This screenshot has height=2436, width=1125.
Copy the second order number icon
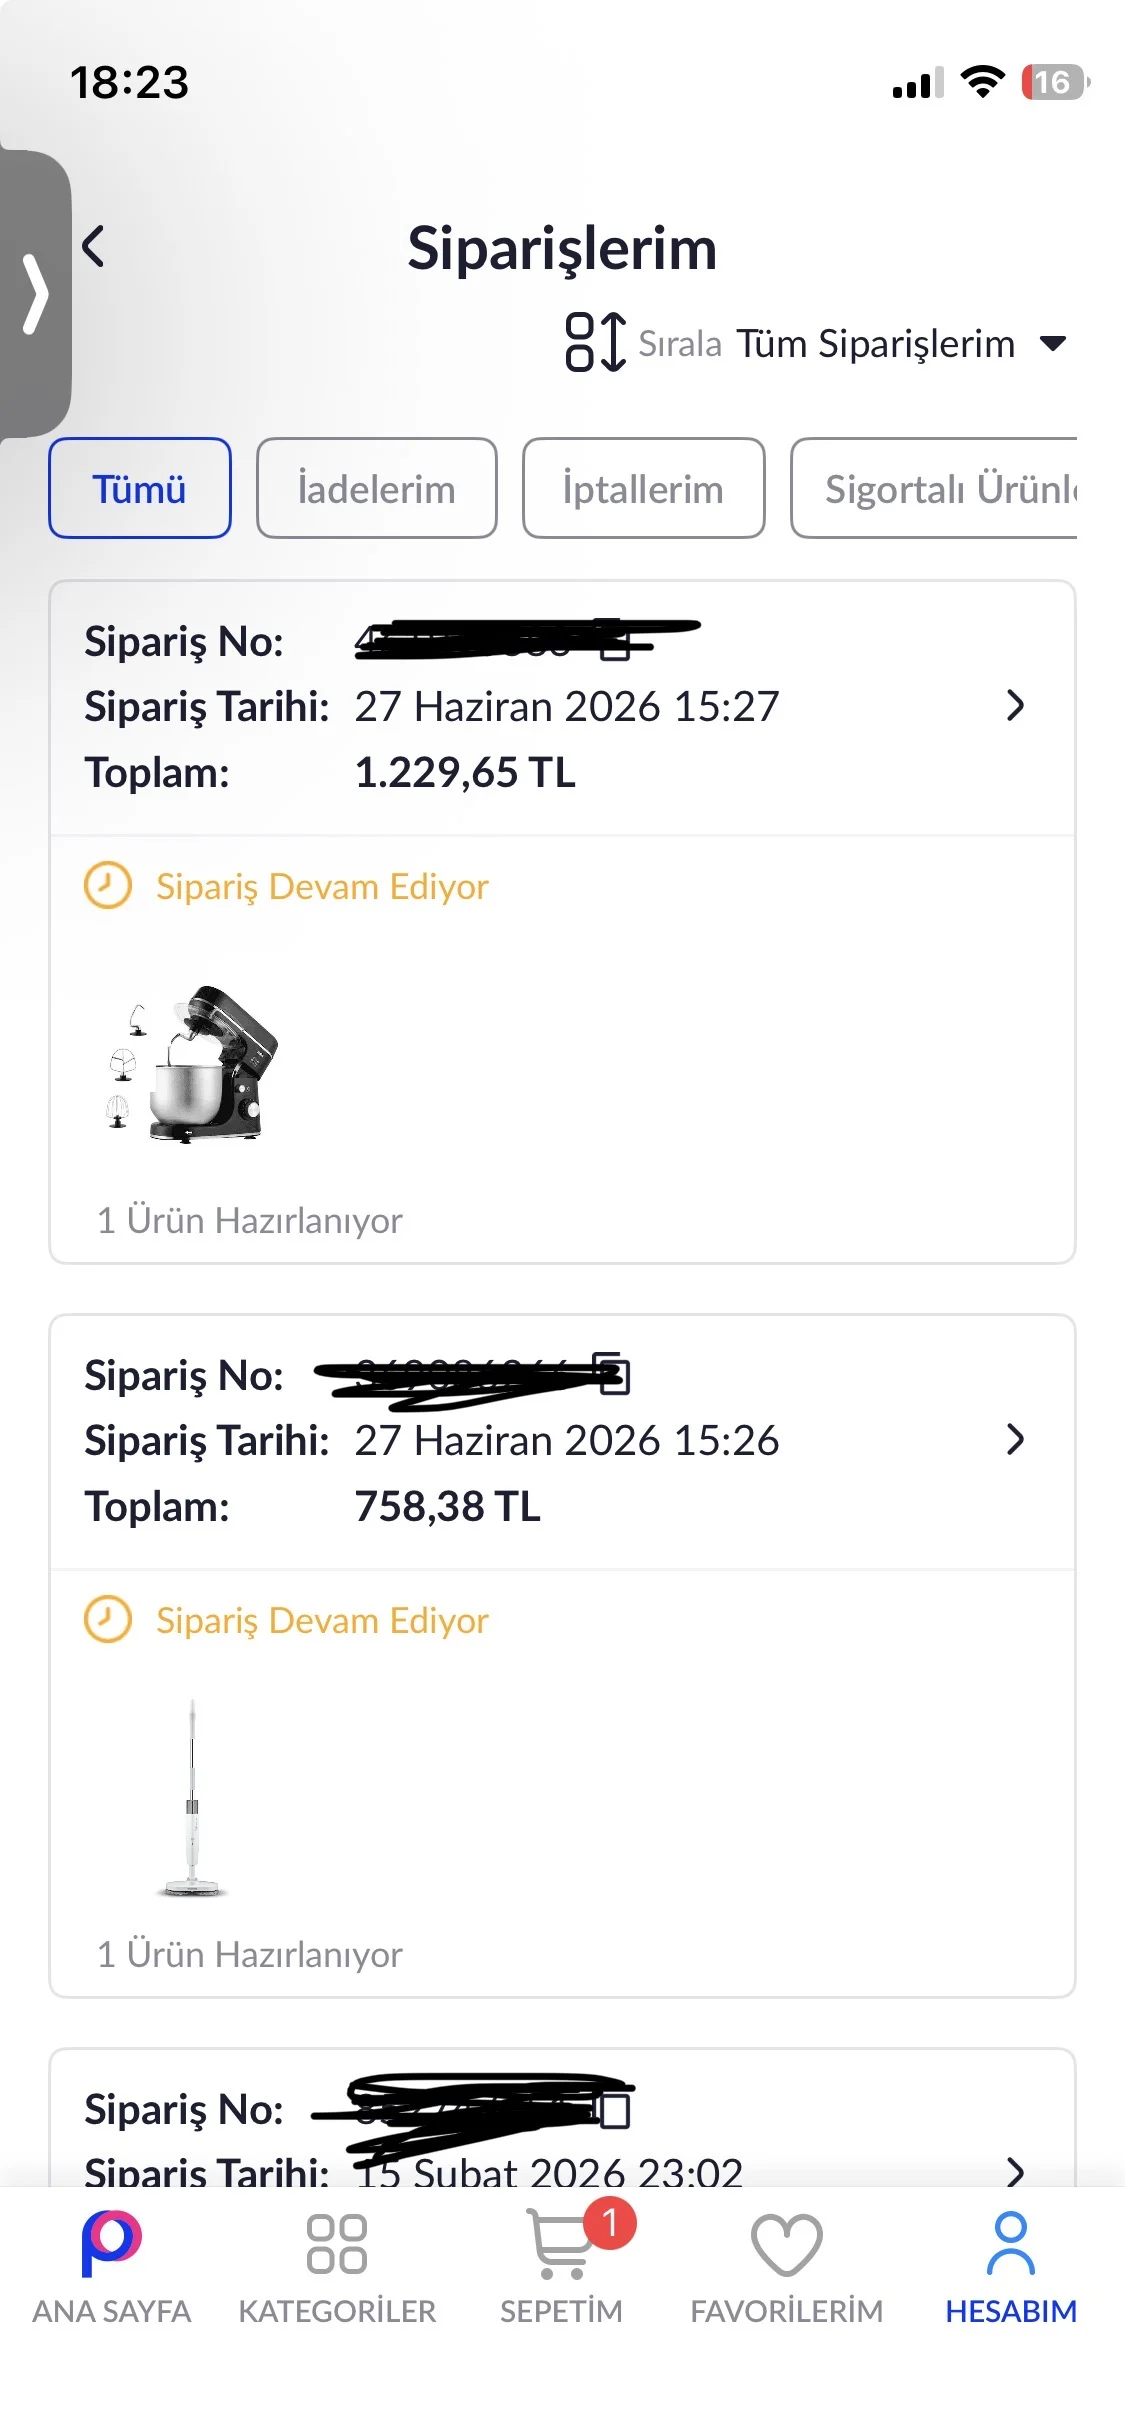(613, 1374)
